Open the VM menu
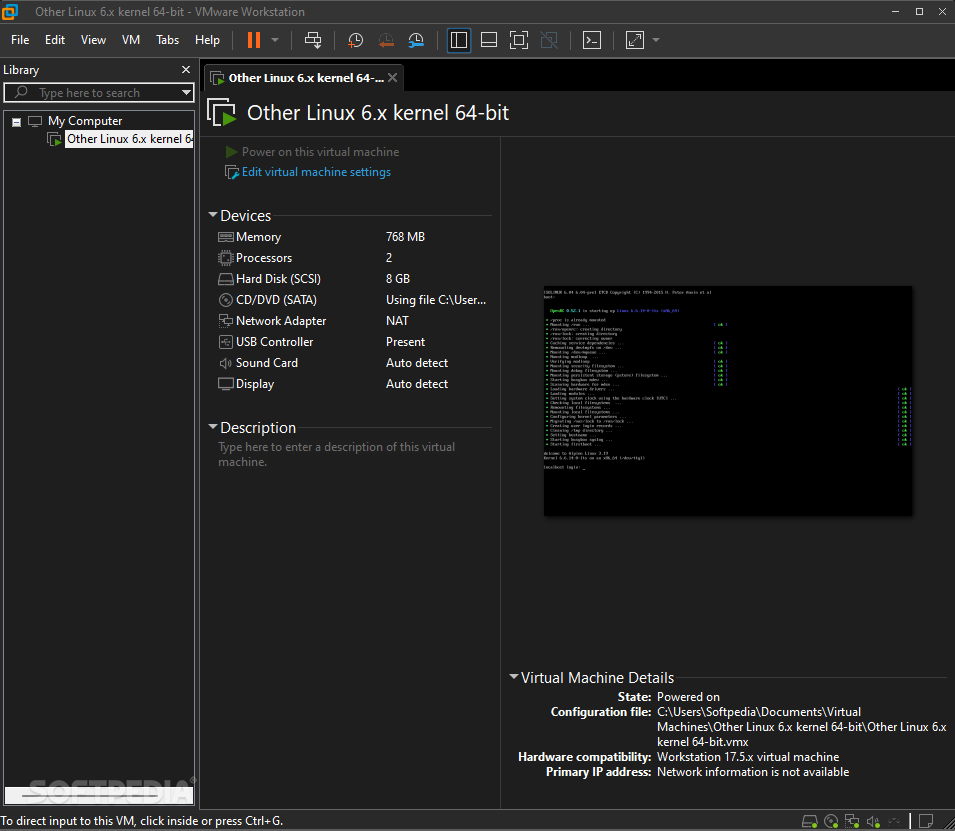 [x=131, y=40]
